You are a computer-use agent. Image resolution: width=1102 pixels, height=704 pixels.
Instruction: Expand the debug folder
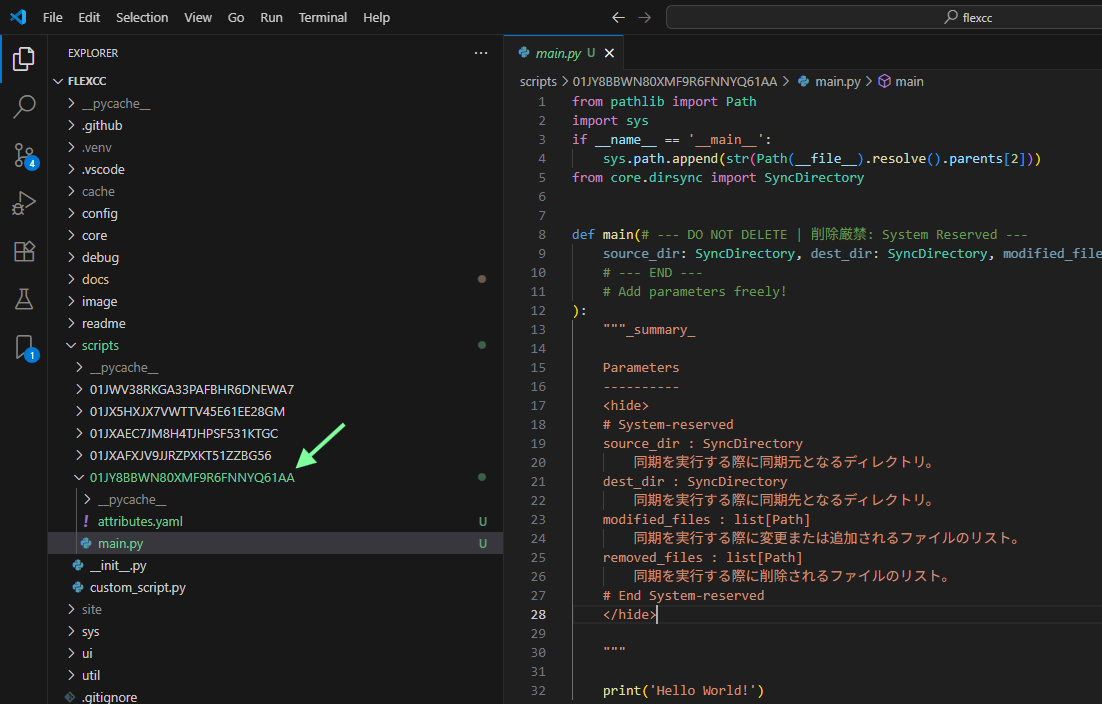pyautogui.click(x=275, y=257)
